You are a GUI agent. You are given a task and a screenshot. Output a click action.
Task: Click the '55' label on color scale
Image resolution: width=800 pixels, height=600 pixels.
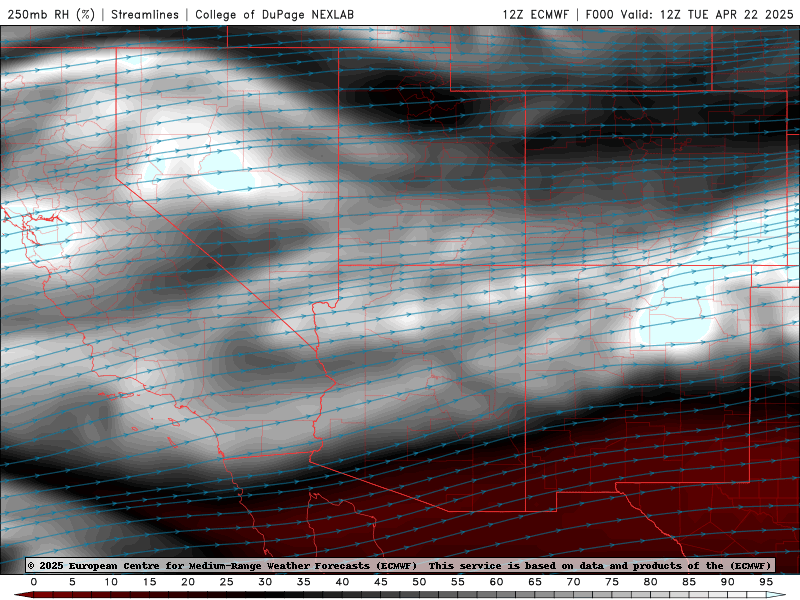pos(458,582)
